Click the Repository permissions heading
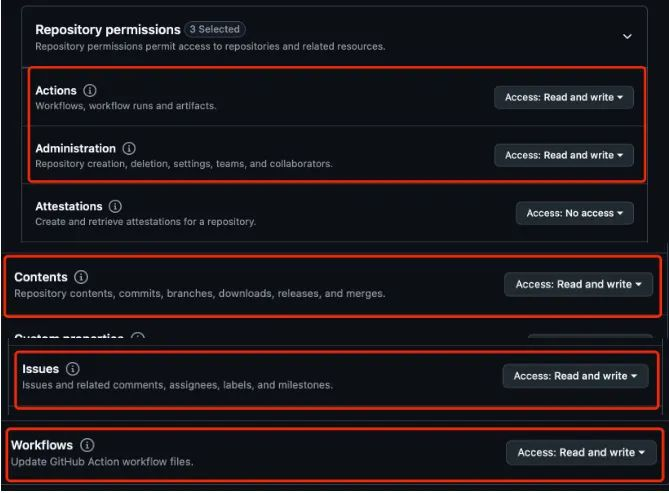 point(108,30)
